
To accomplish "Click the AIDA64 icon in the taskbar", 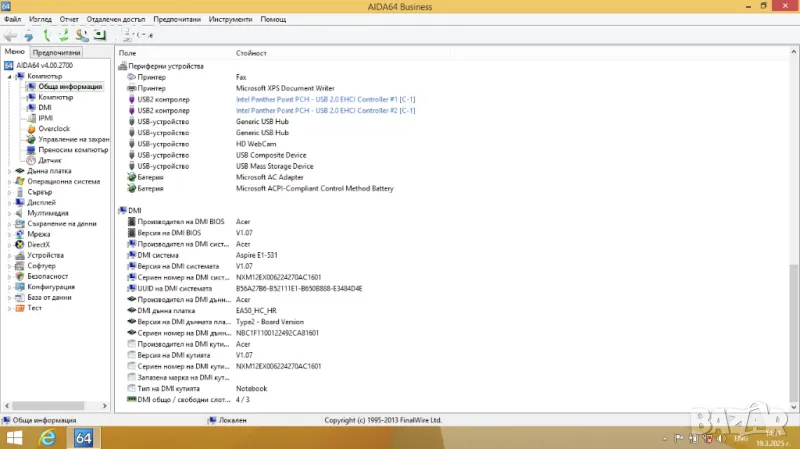I will point(83,438).
